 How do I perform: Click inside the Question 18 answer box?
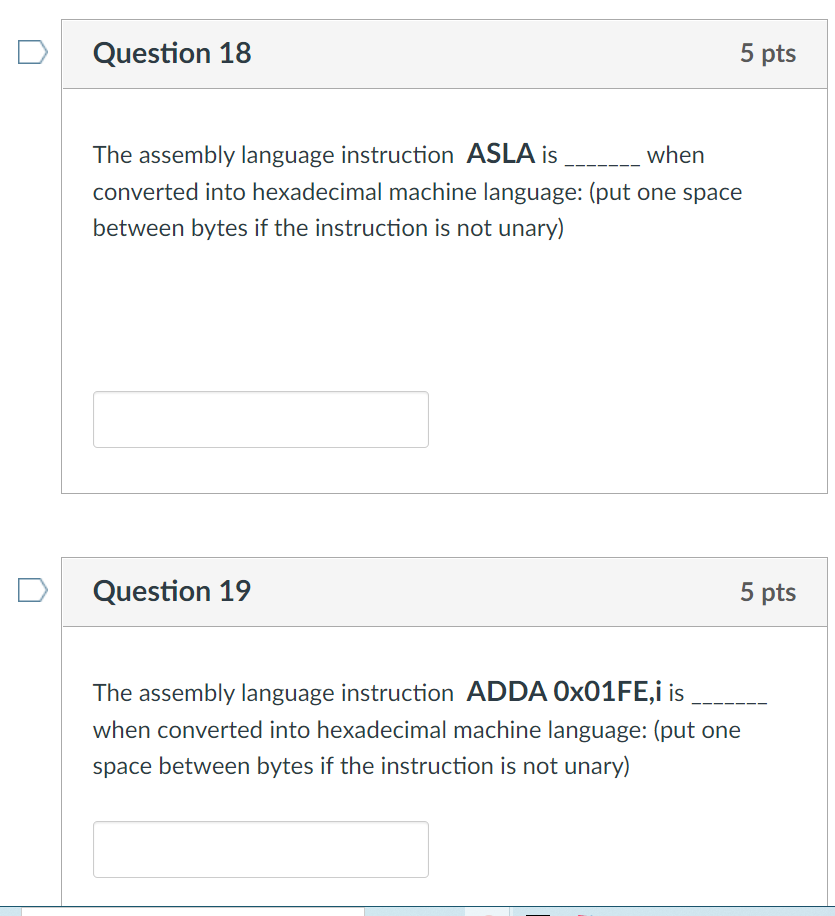click(260, 419)
